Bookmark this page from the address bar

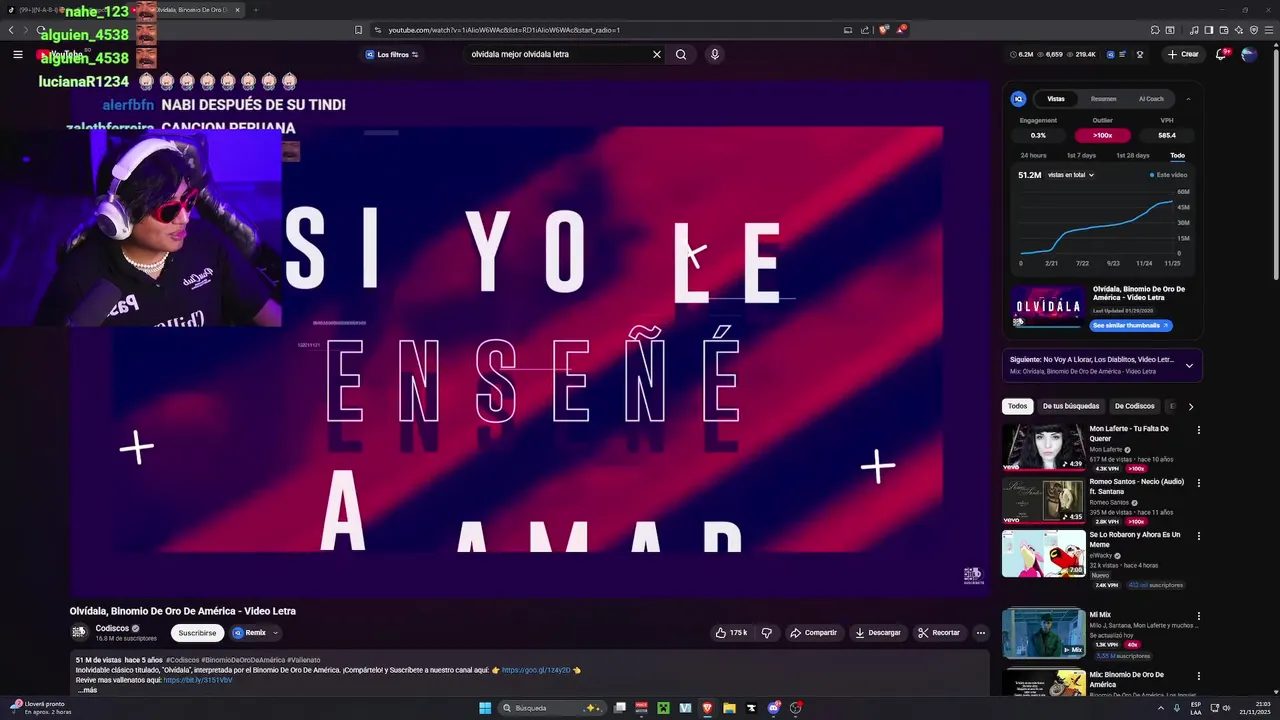358,30
